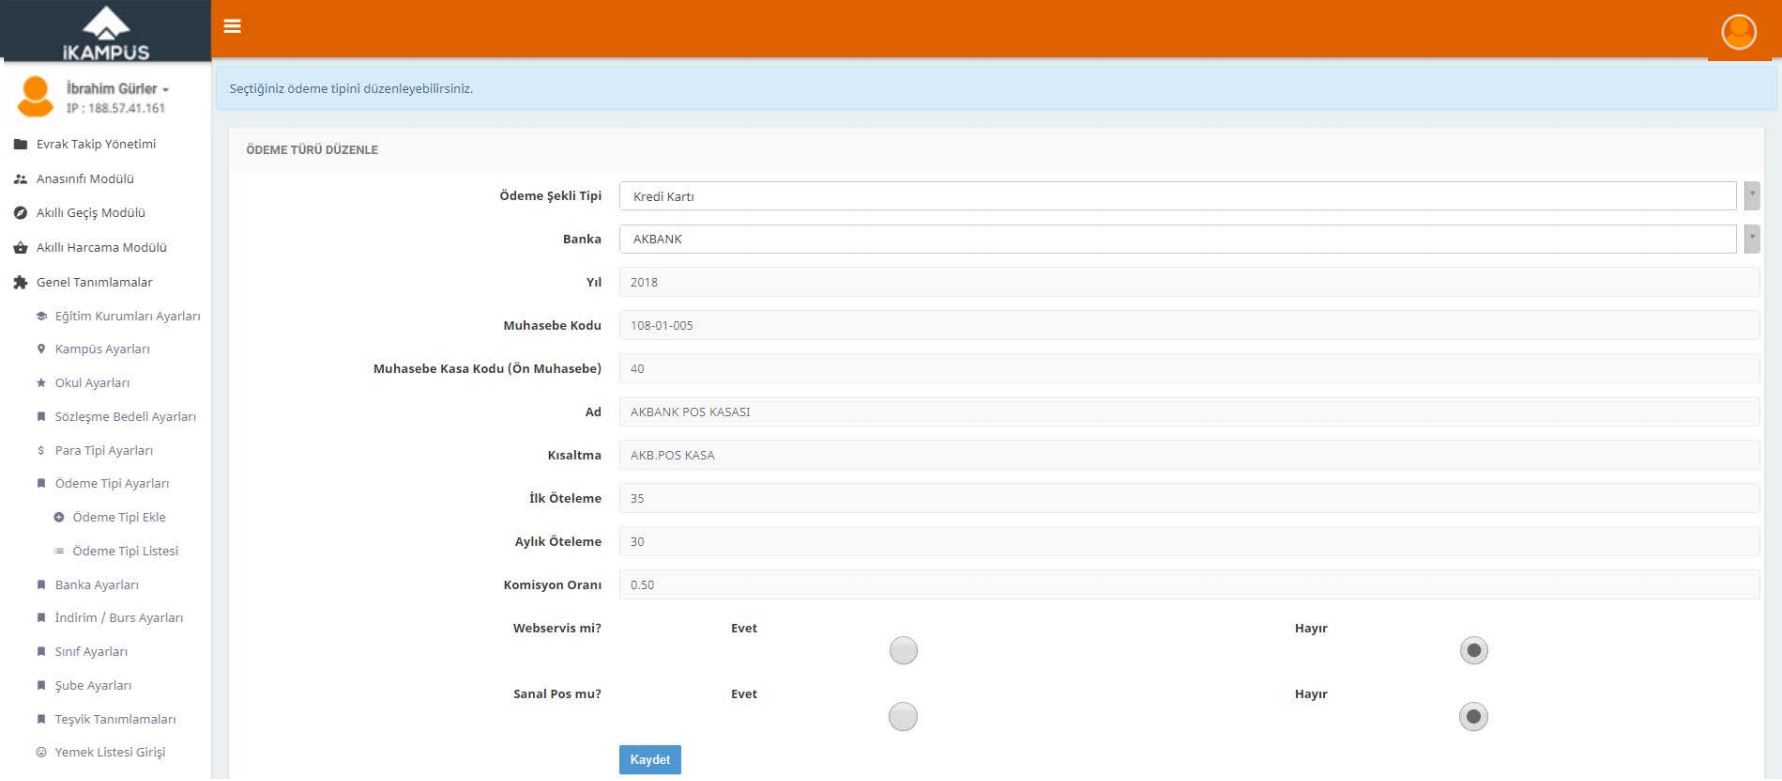Viewport: 1782px width, 781px height.
Task: Click the graduation cap icon for Eğitim Kurumları
Action: [x=41, y=317]
